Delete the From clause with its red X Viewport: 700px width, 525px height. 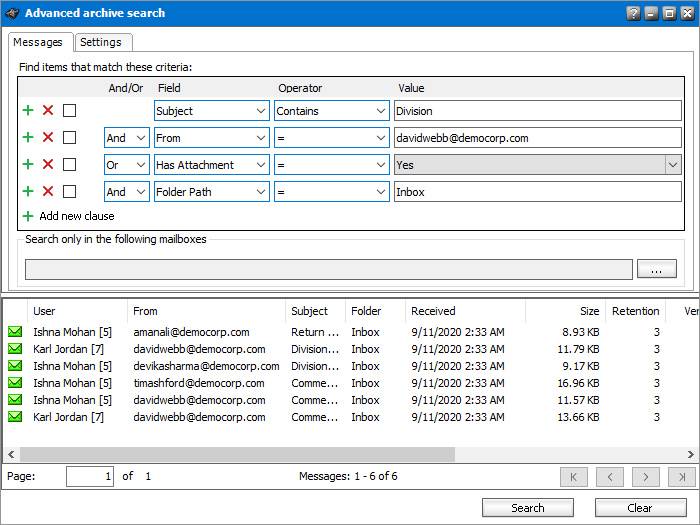tap(48, 138)
